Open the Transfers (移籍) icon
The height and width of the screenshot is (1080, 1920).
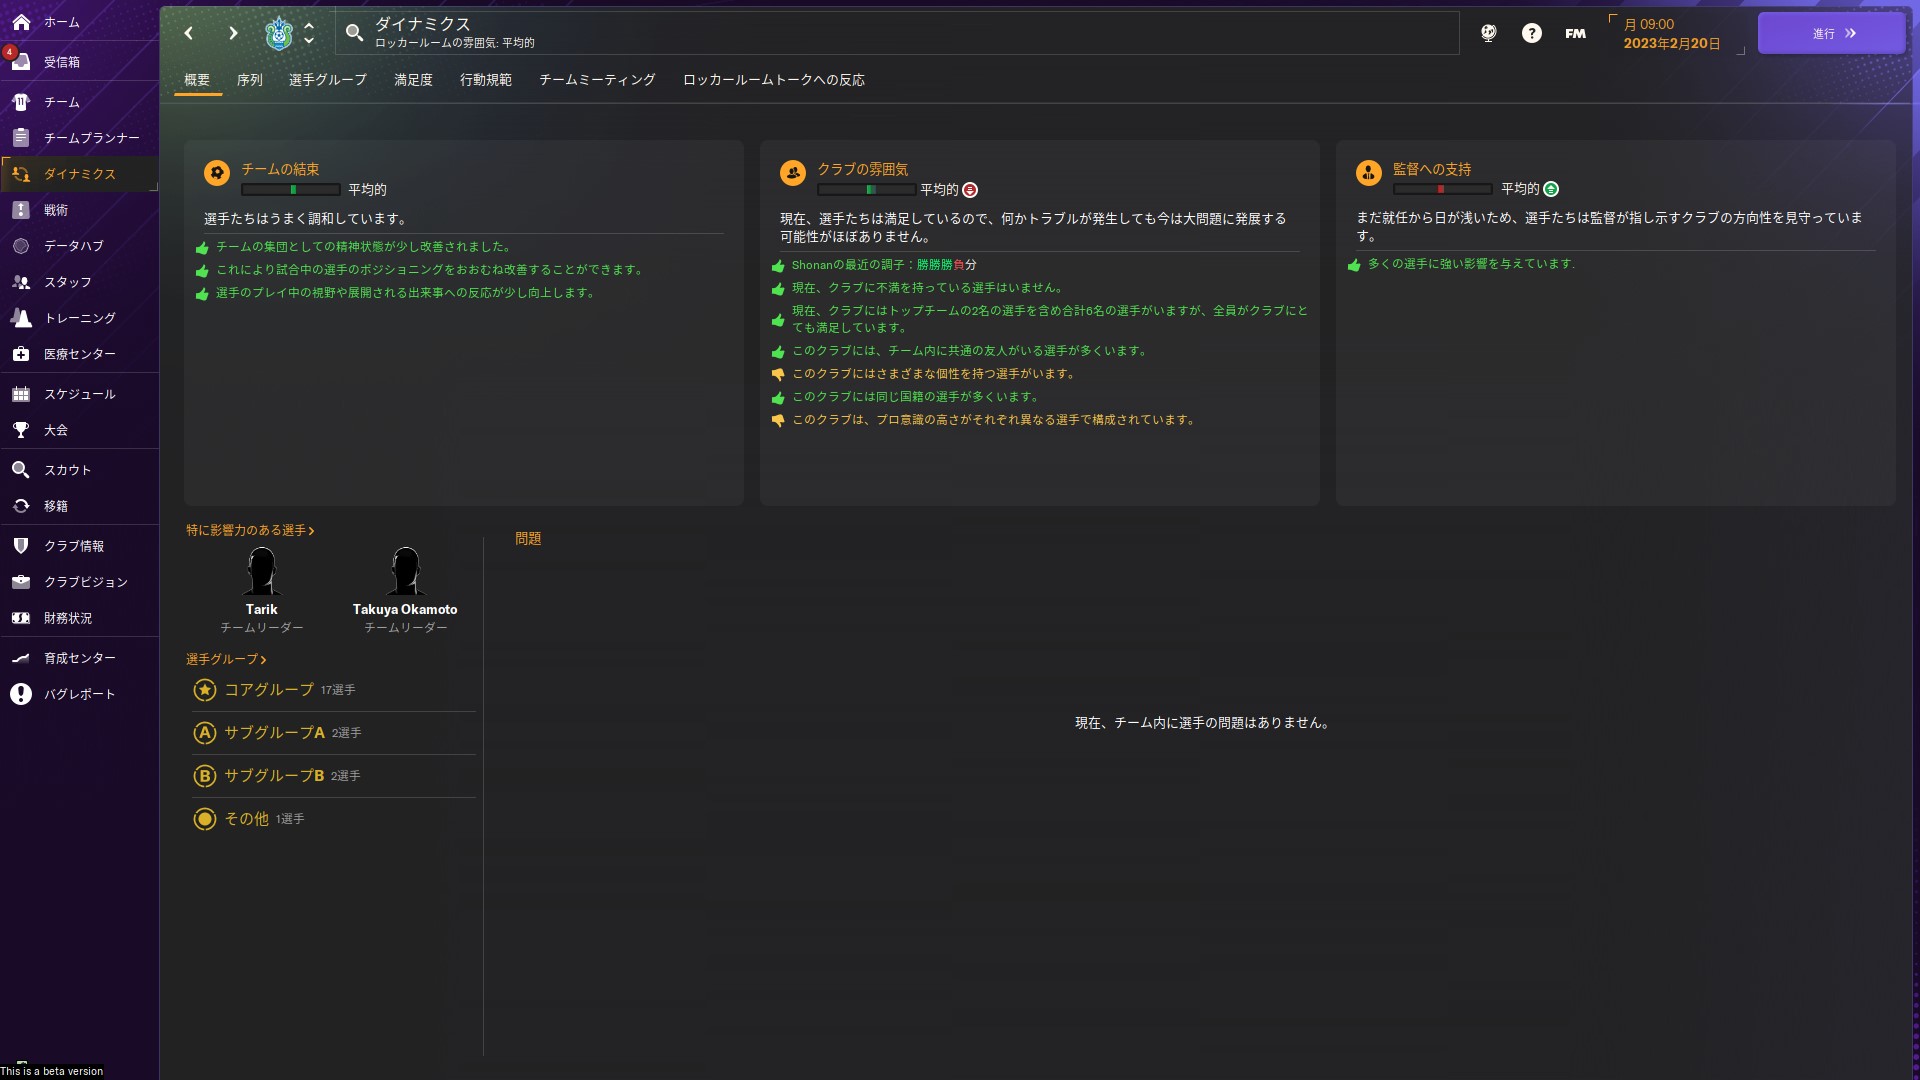click(21, 506)
